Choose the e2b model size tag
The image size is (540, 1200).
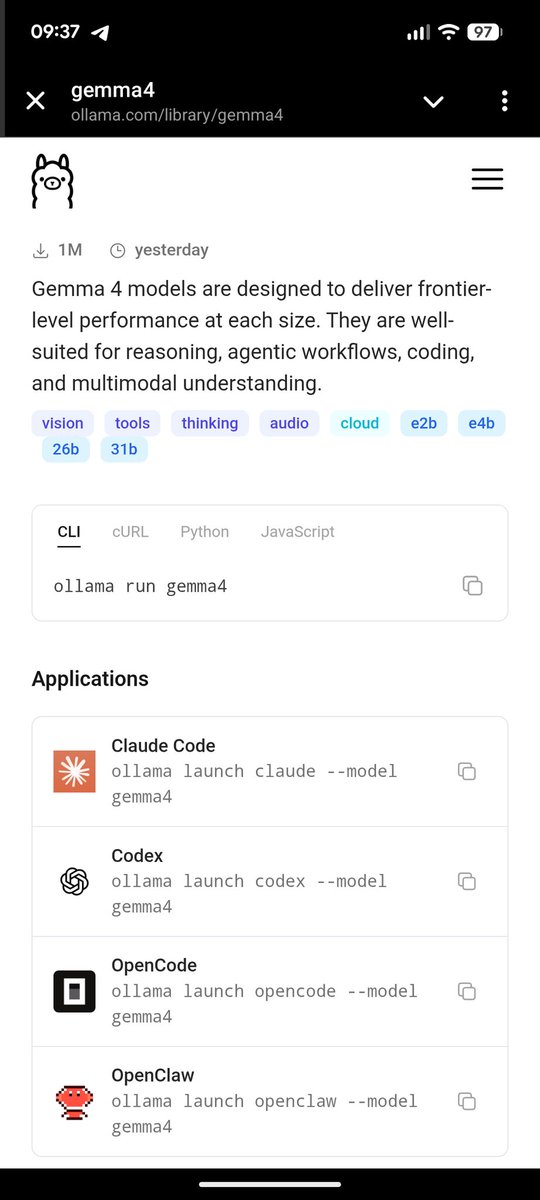424,423
